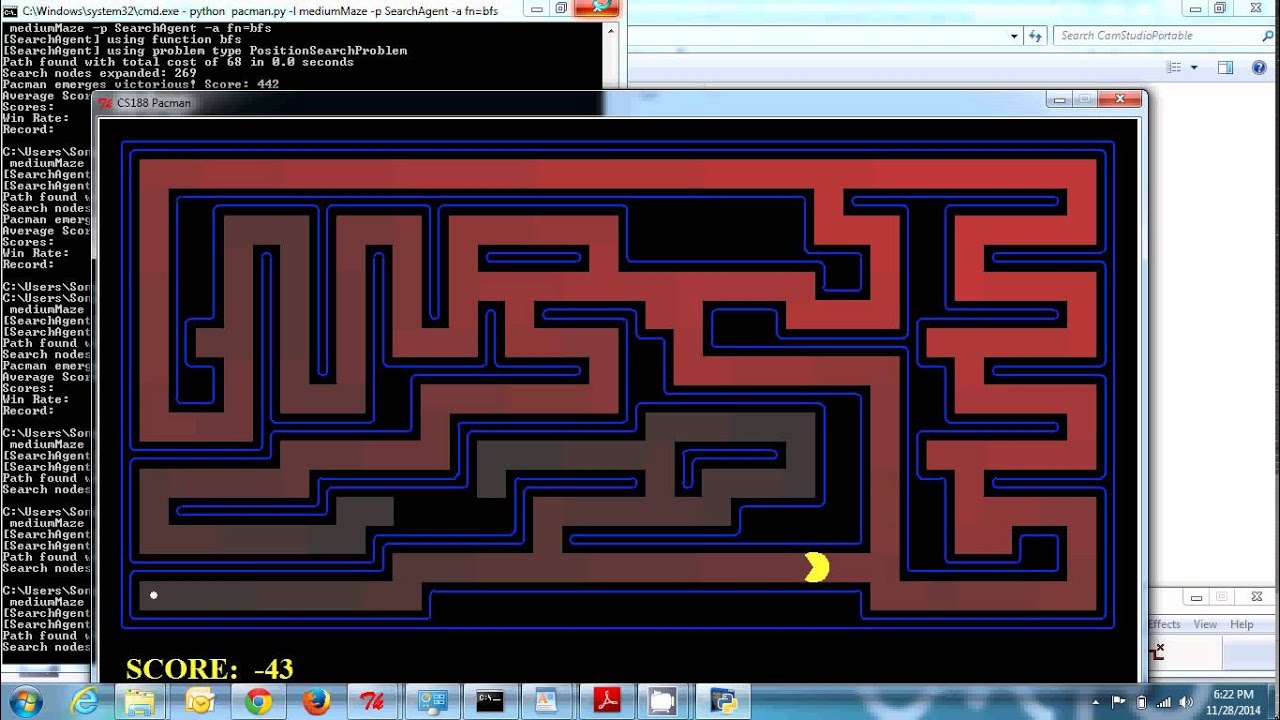Image resolution: width=1280 pixels, height=720 pixels.
Task: Toggle the preview pane in Explorer window
Action: click(x=1225, y=67)
